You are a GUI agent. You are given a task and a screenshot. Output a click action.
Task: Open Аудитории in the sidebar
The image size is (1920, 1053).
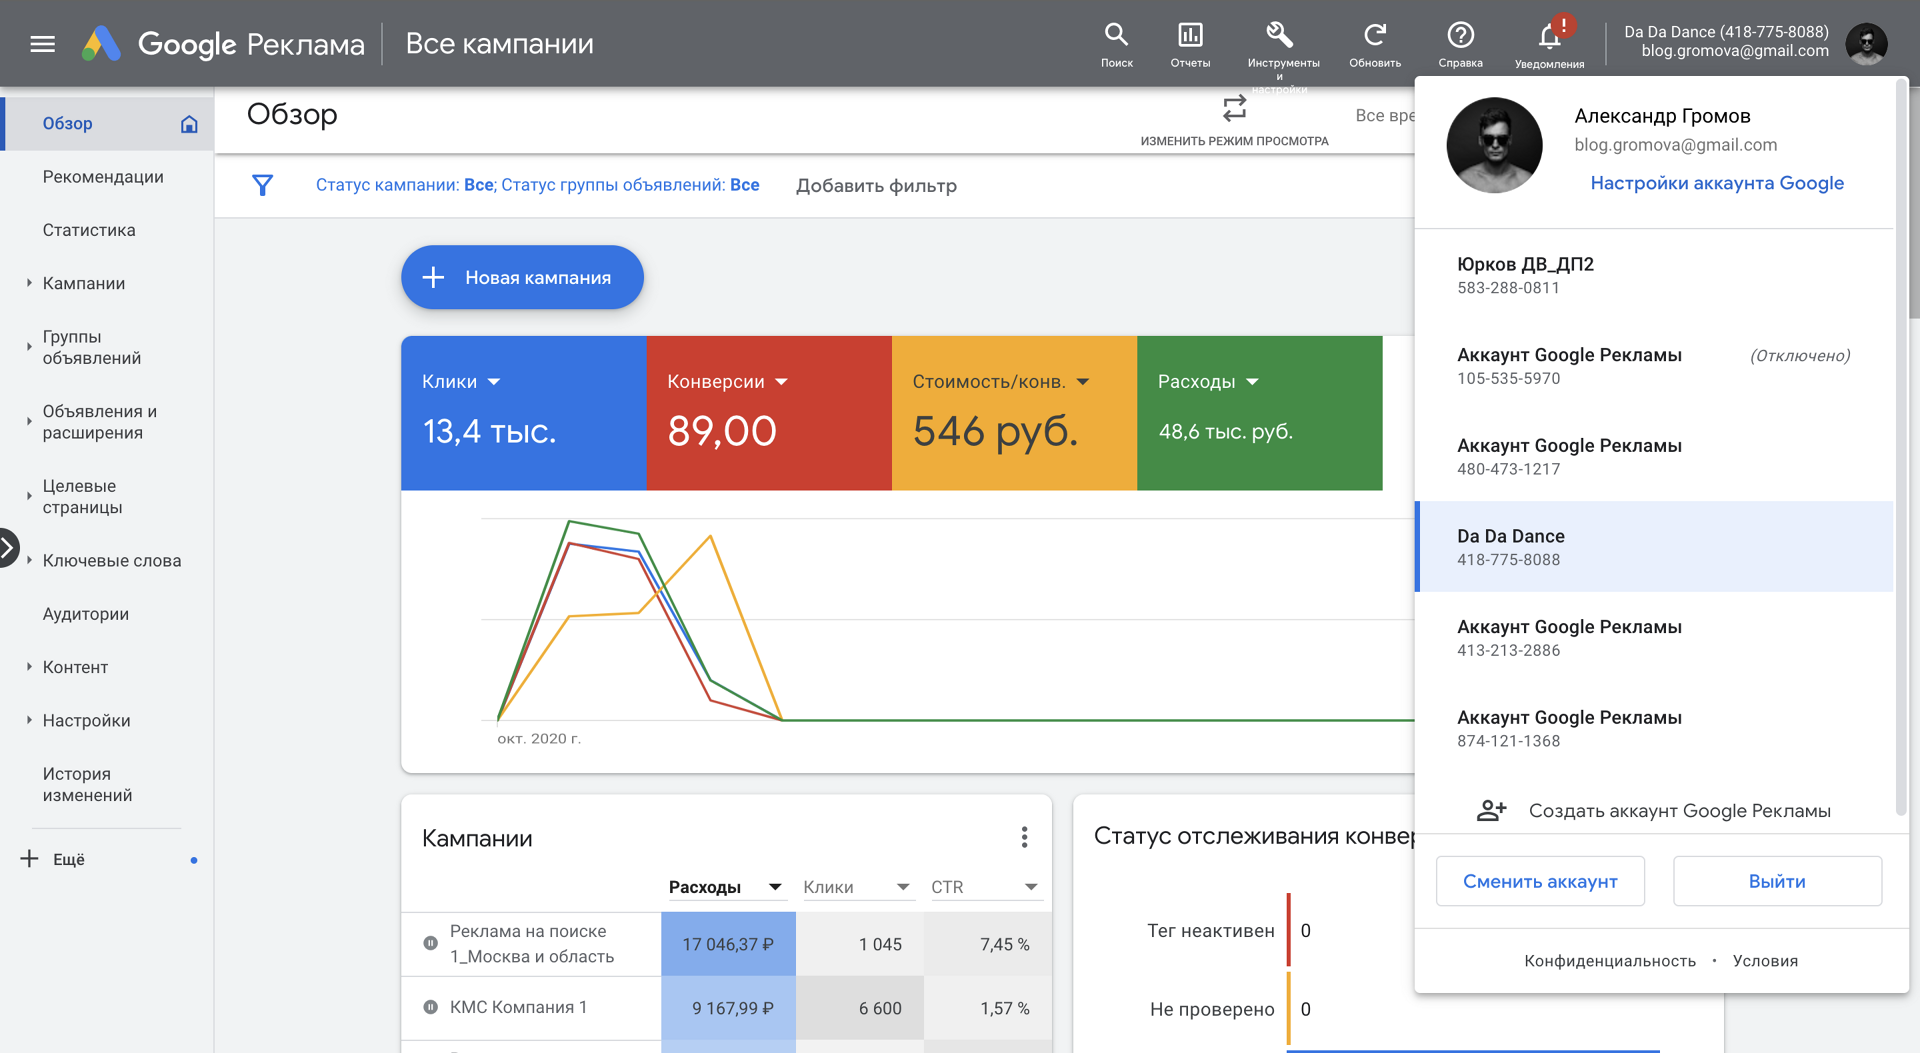click(x=86, y=614)
